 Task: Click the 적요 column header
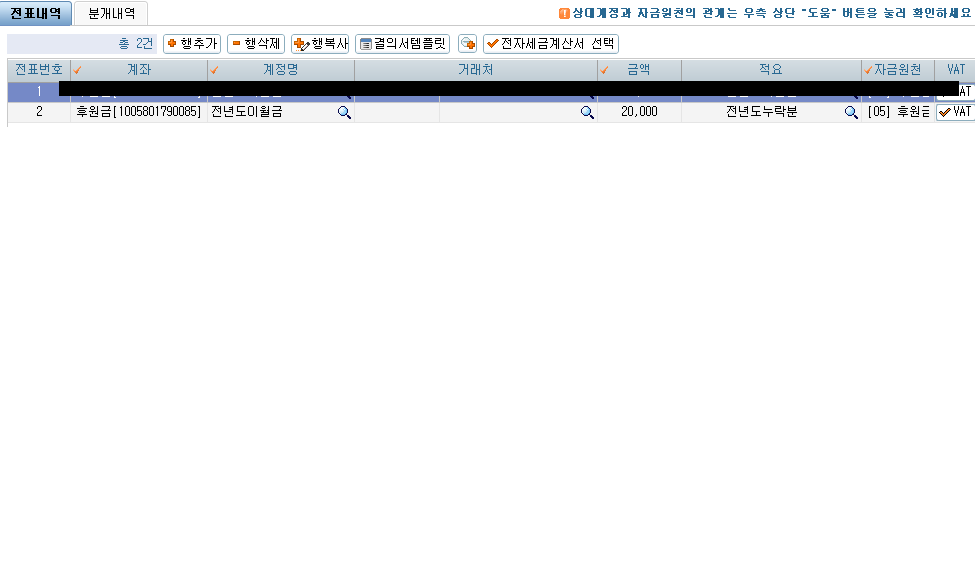click(x=771, y=70)
